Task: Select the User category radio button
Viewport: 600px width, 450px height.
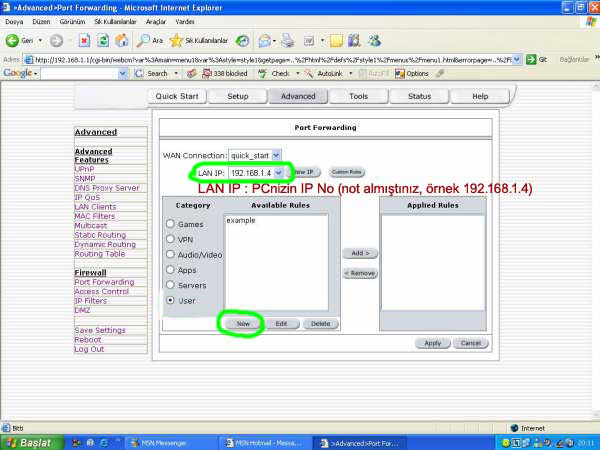Action: click(x=170, y=300)
